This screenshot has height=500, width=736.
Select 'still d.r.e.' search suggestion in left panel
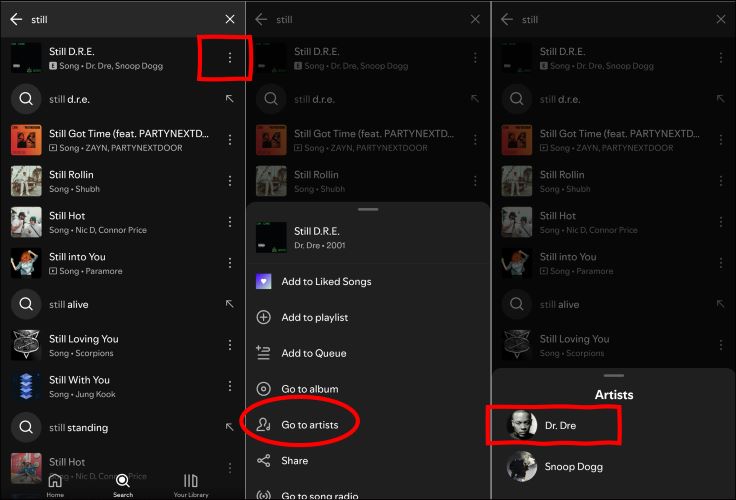coord(123,99)
